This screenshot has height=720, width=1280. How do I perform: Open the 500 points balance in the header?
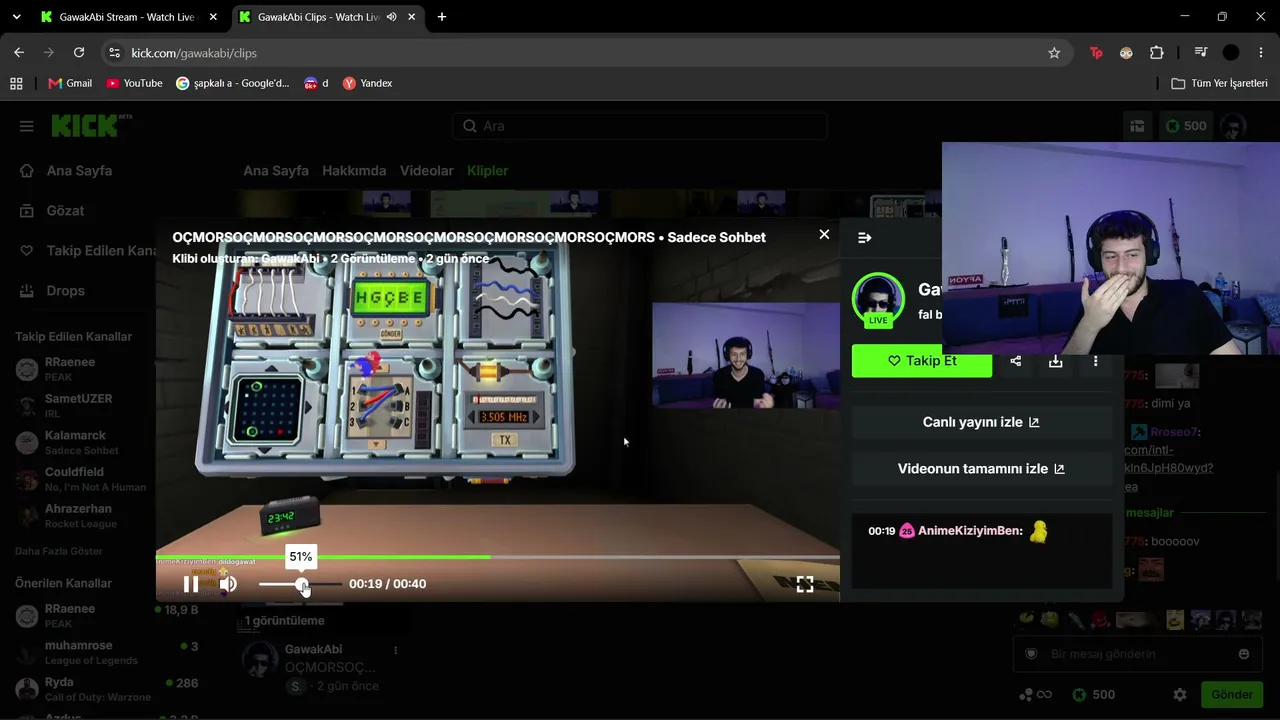1186,126
